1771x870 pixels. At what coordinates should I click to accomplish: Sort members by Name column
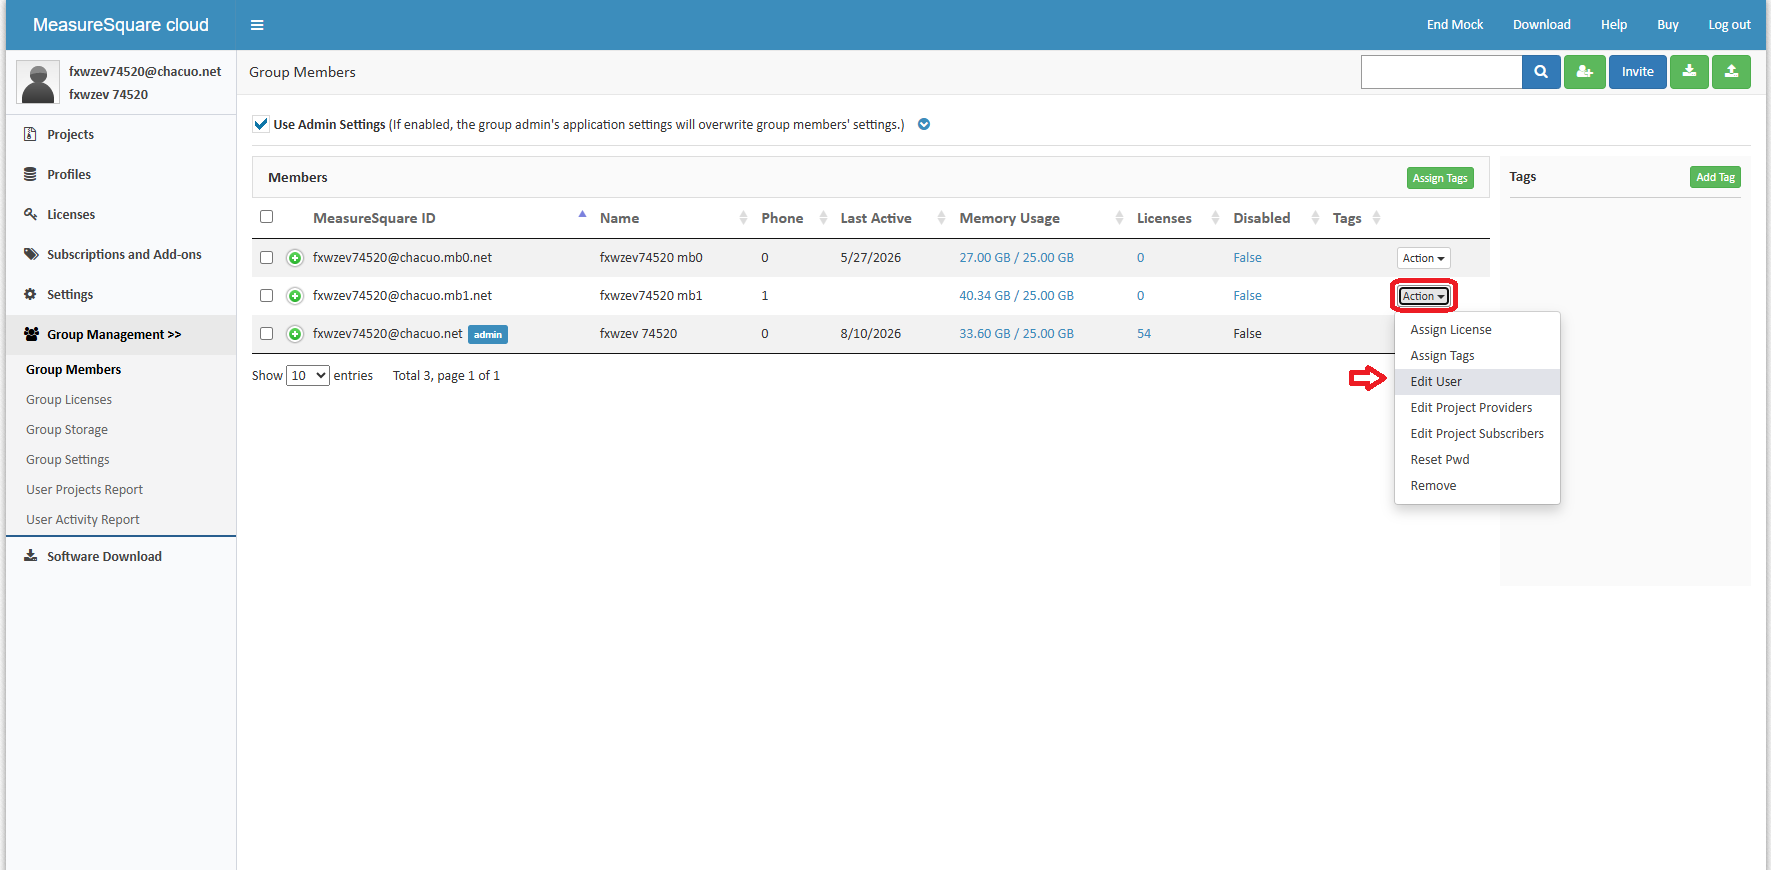coord(619,218)
